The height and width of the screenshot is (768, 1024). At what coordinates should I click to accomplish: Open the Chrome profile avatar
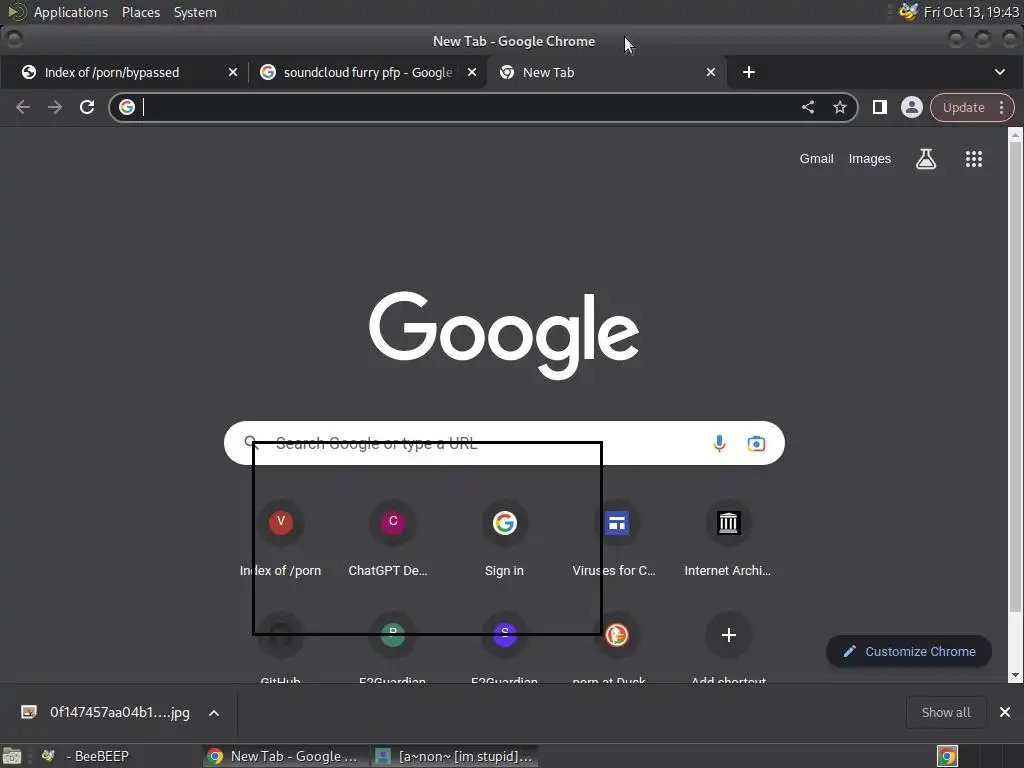[912, 107]
